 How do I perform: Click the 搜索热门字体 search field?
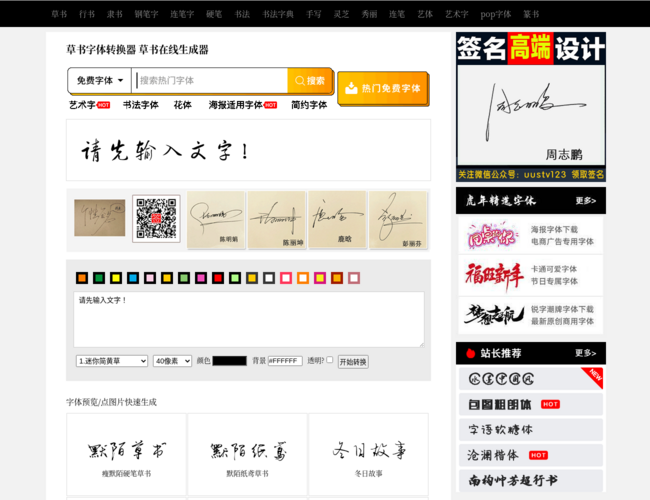coord(211,80)
